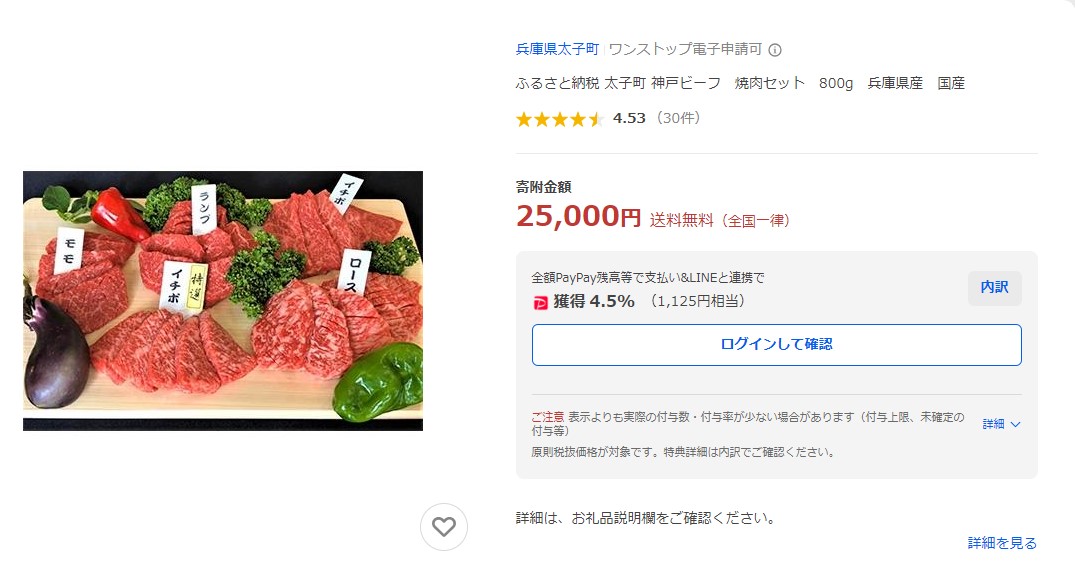The width and height of the screenshot is (1075, 577).
Task: Open the 兵庫県太子町 municipality link
Action: click(x=557, y=49)
